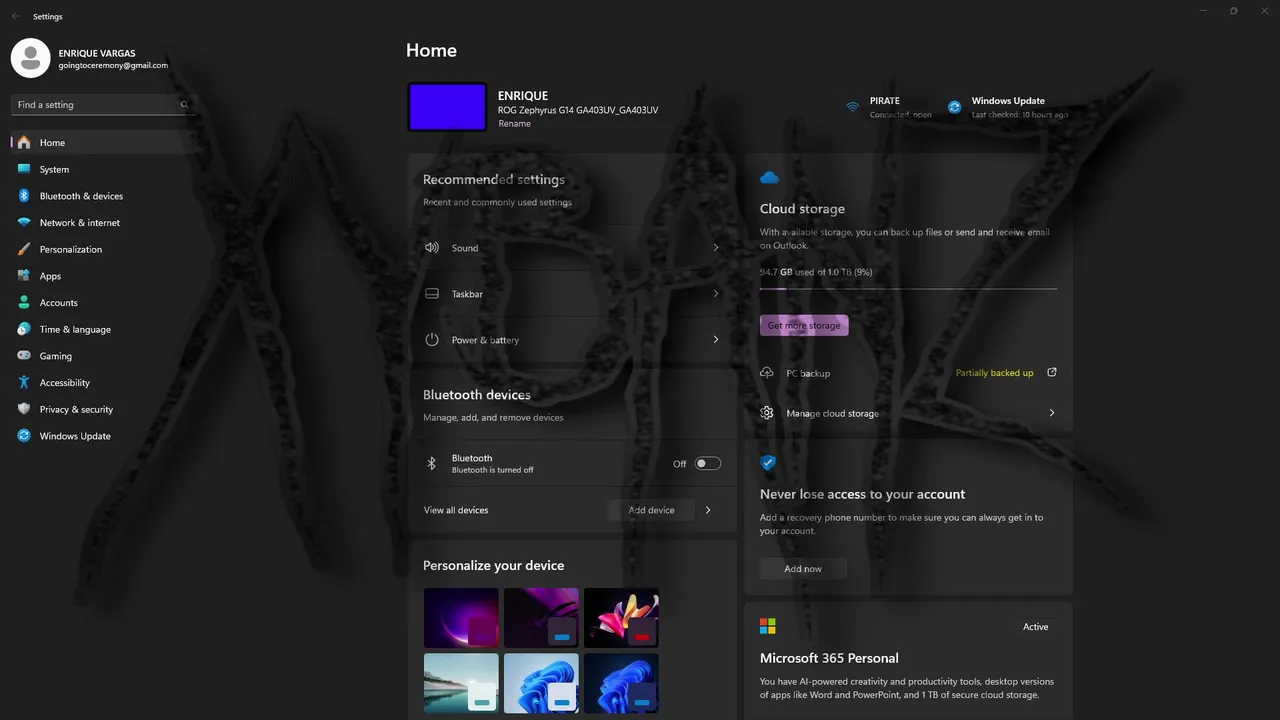1280x720 pixels.
Task: Click View all devices link
Action: tap(456, 510)
